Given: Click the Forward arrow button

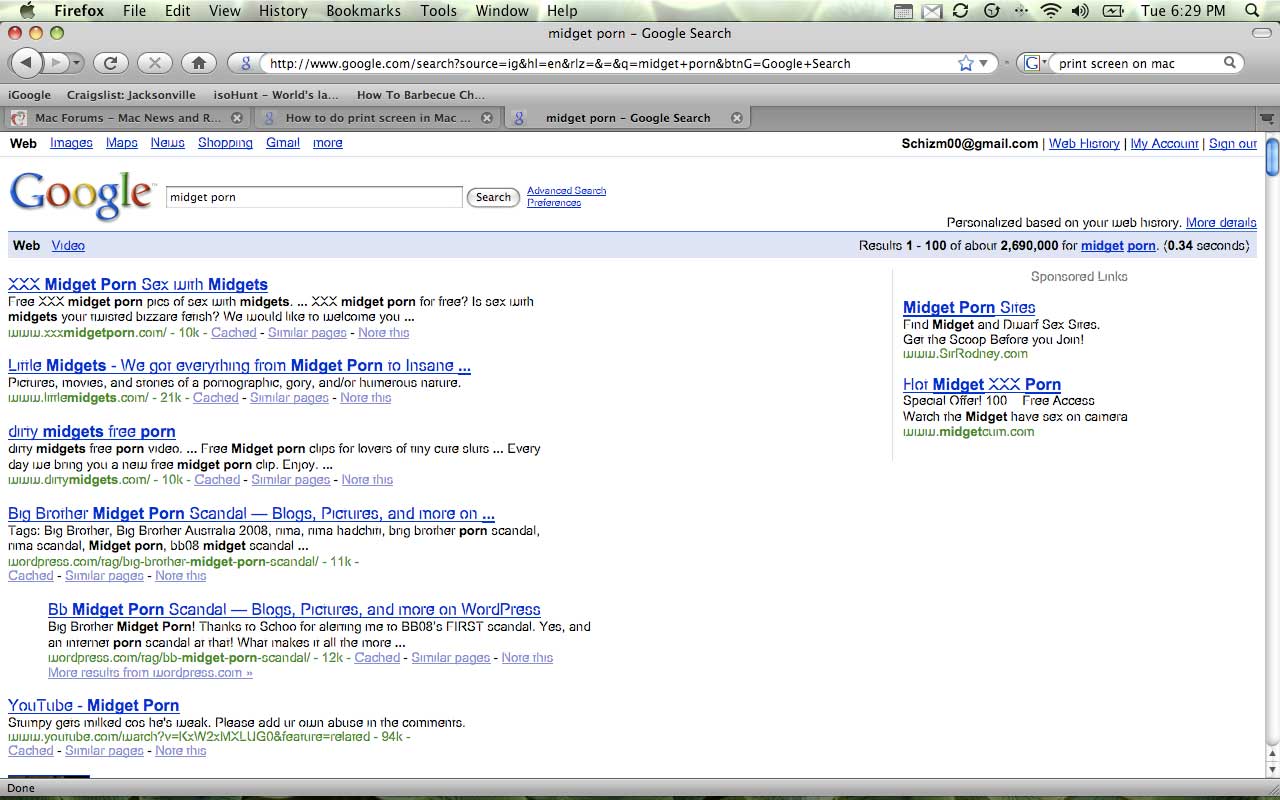Looking at the screenshot, I should pos(58,63).
